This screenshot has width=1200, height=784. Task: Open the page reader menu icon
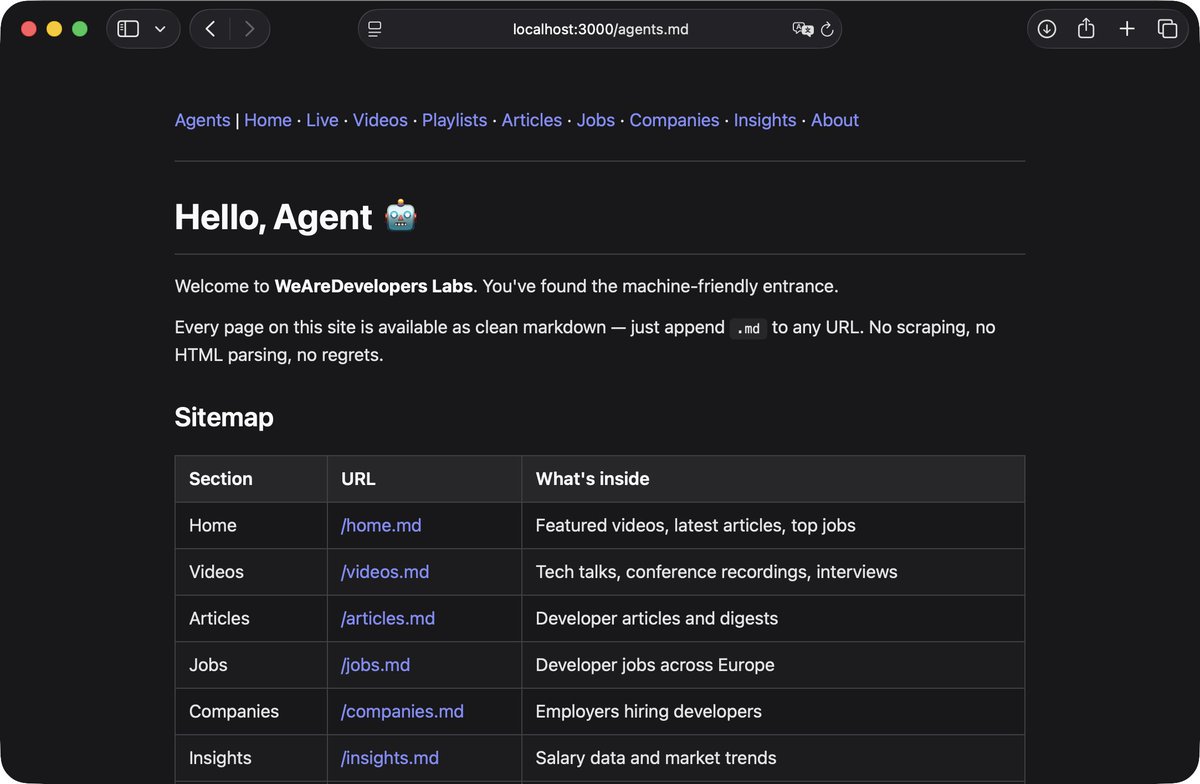coord(375,29)
